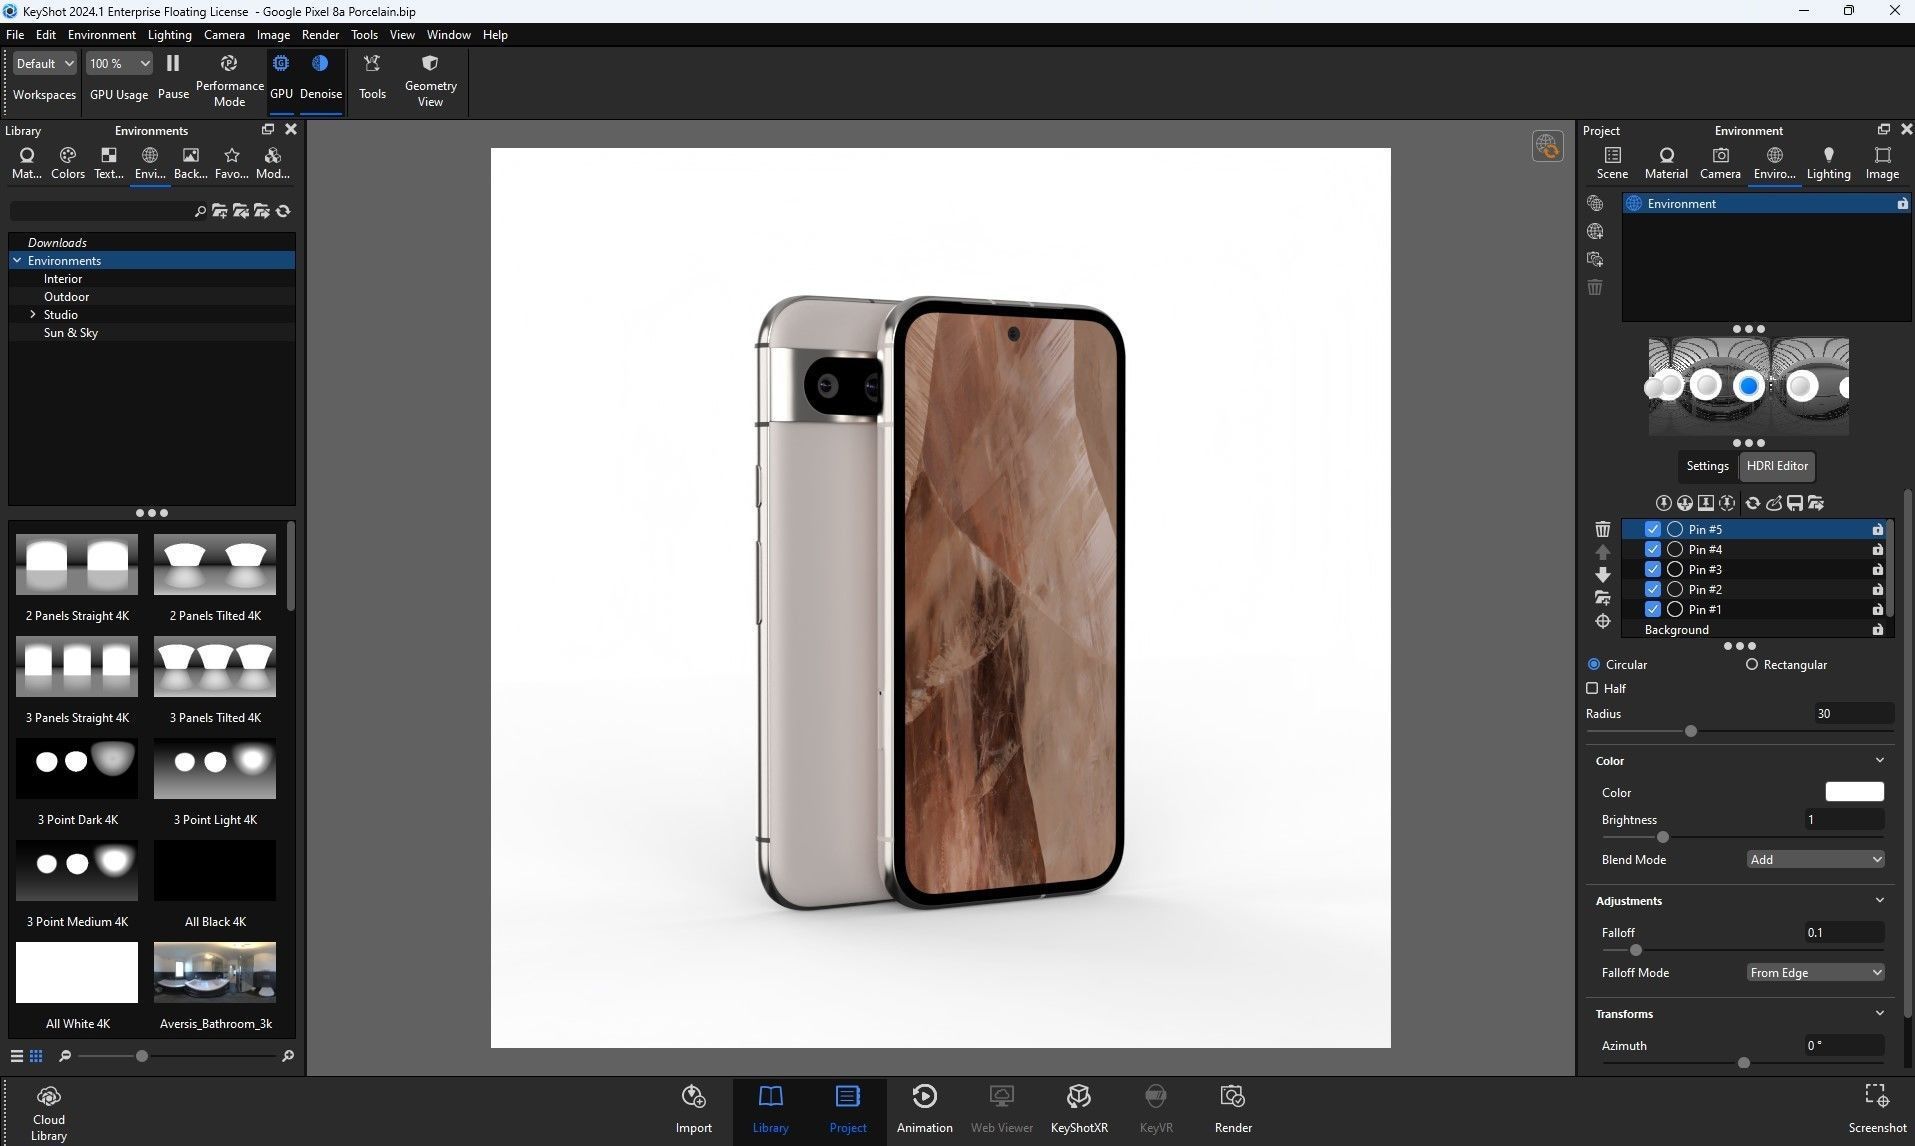Switch to the Lighting project tab
Screen dimensions: 1915x1146
point(1828,163)
